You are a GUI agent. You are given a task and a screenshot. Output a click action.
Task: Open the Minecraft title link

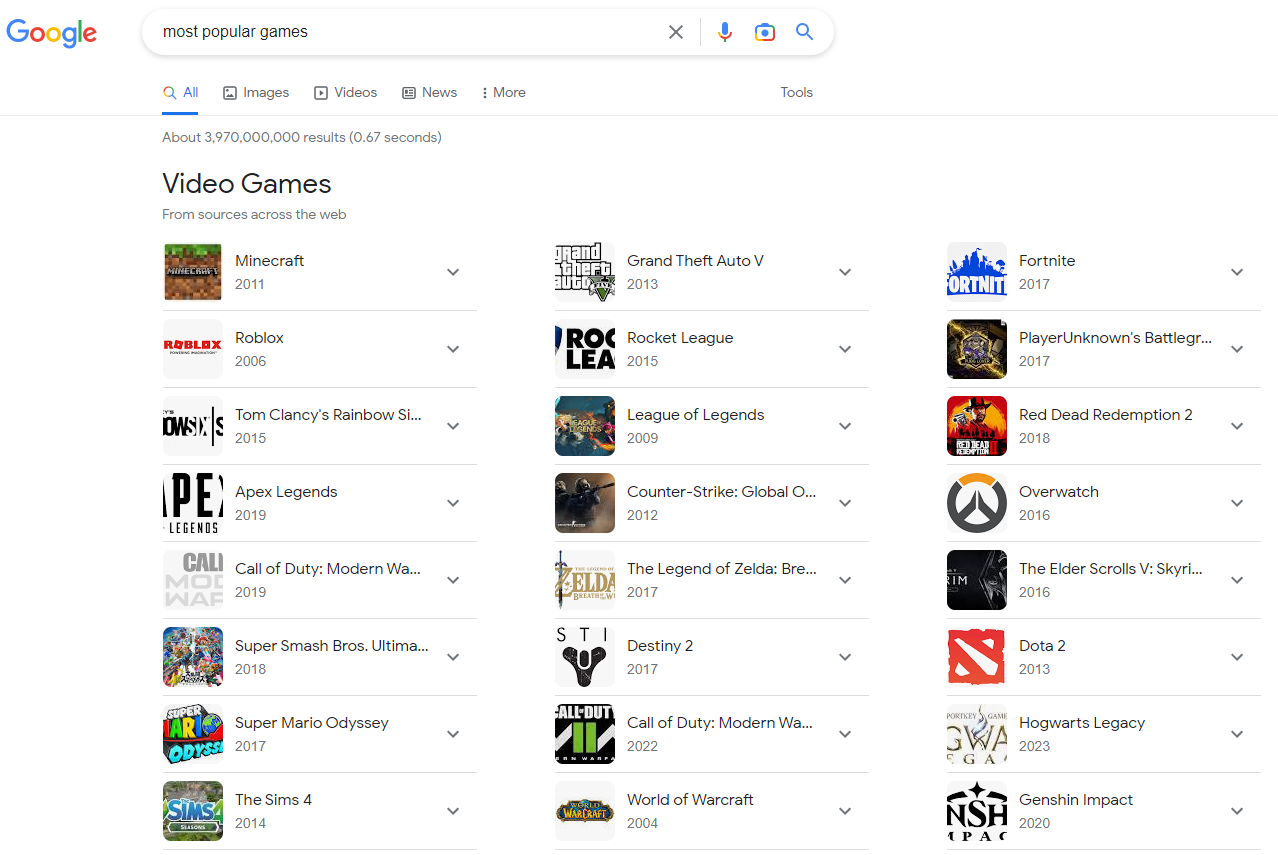click(x=269, y=260)
